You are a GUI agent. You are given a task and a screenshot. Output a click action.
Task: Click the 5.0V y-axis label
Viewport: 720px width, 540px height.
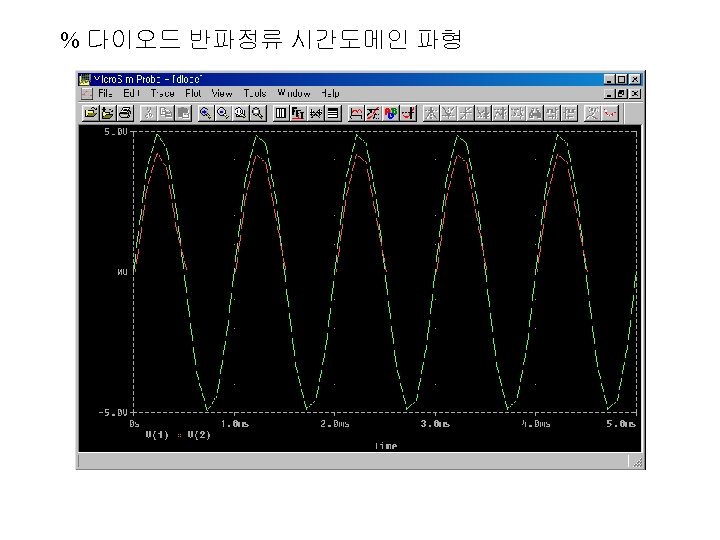click(x=115, y=132)
